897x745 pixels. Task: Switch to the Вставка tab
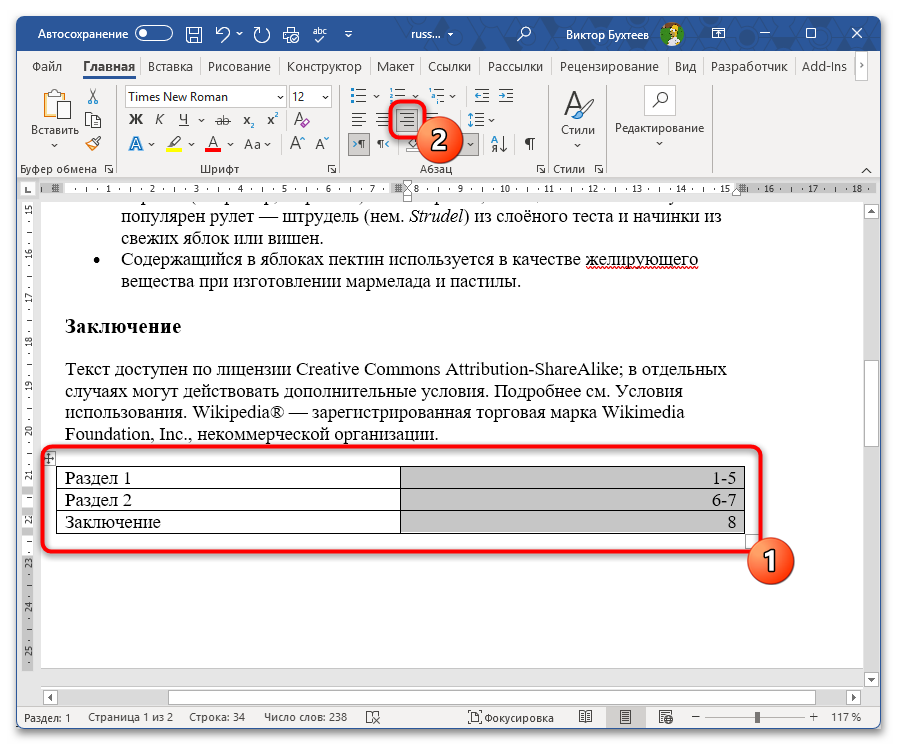(x=170, y=66)
